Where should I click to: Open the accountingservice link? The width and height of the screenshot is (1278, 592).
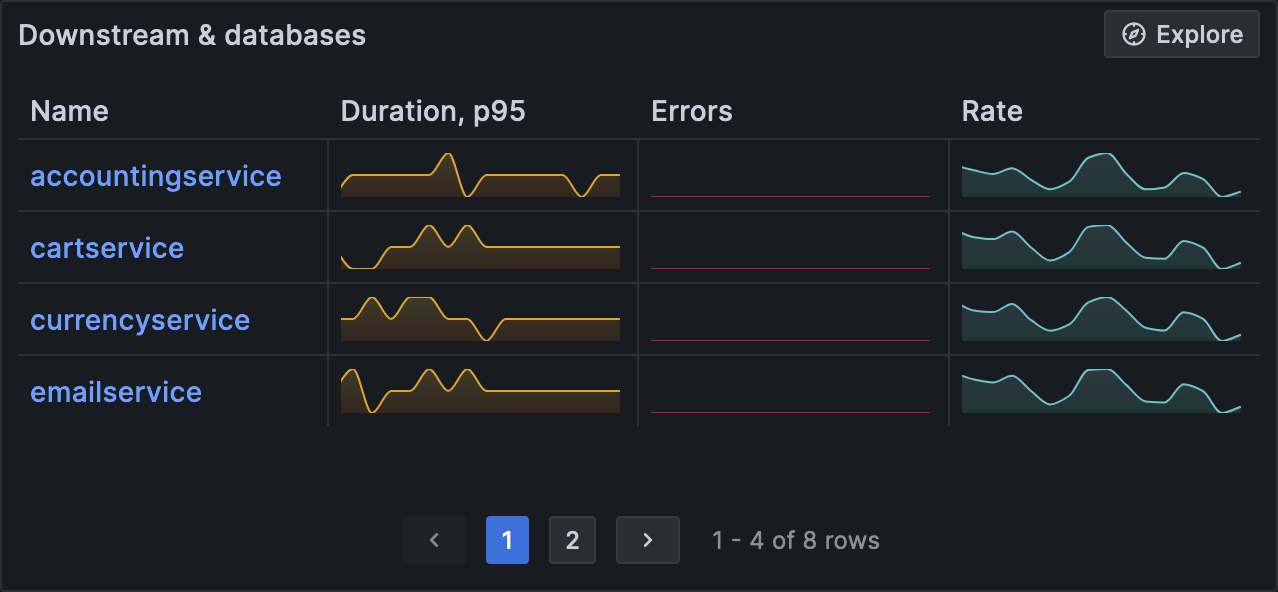point(156,176)
